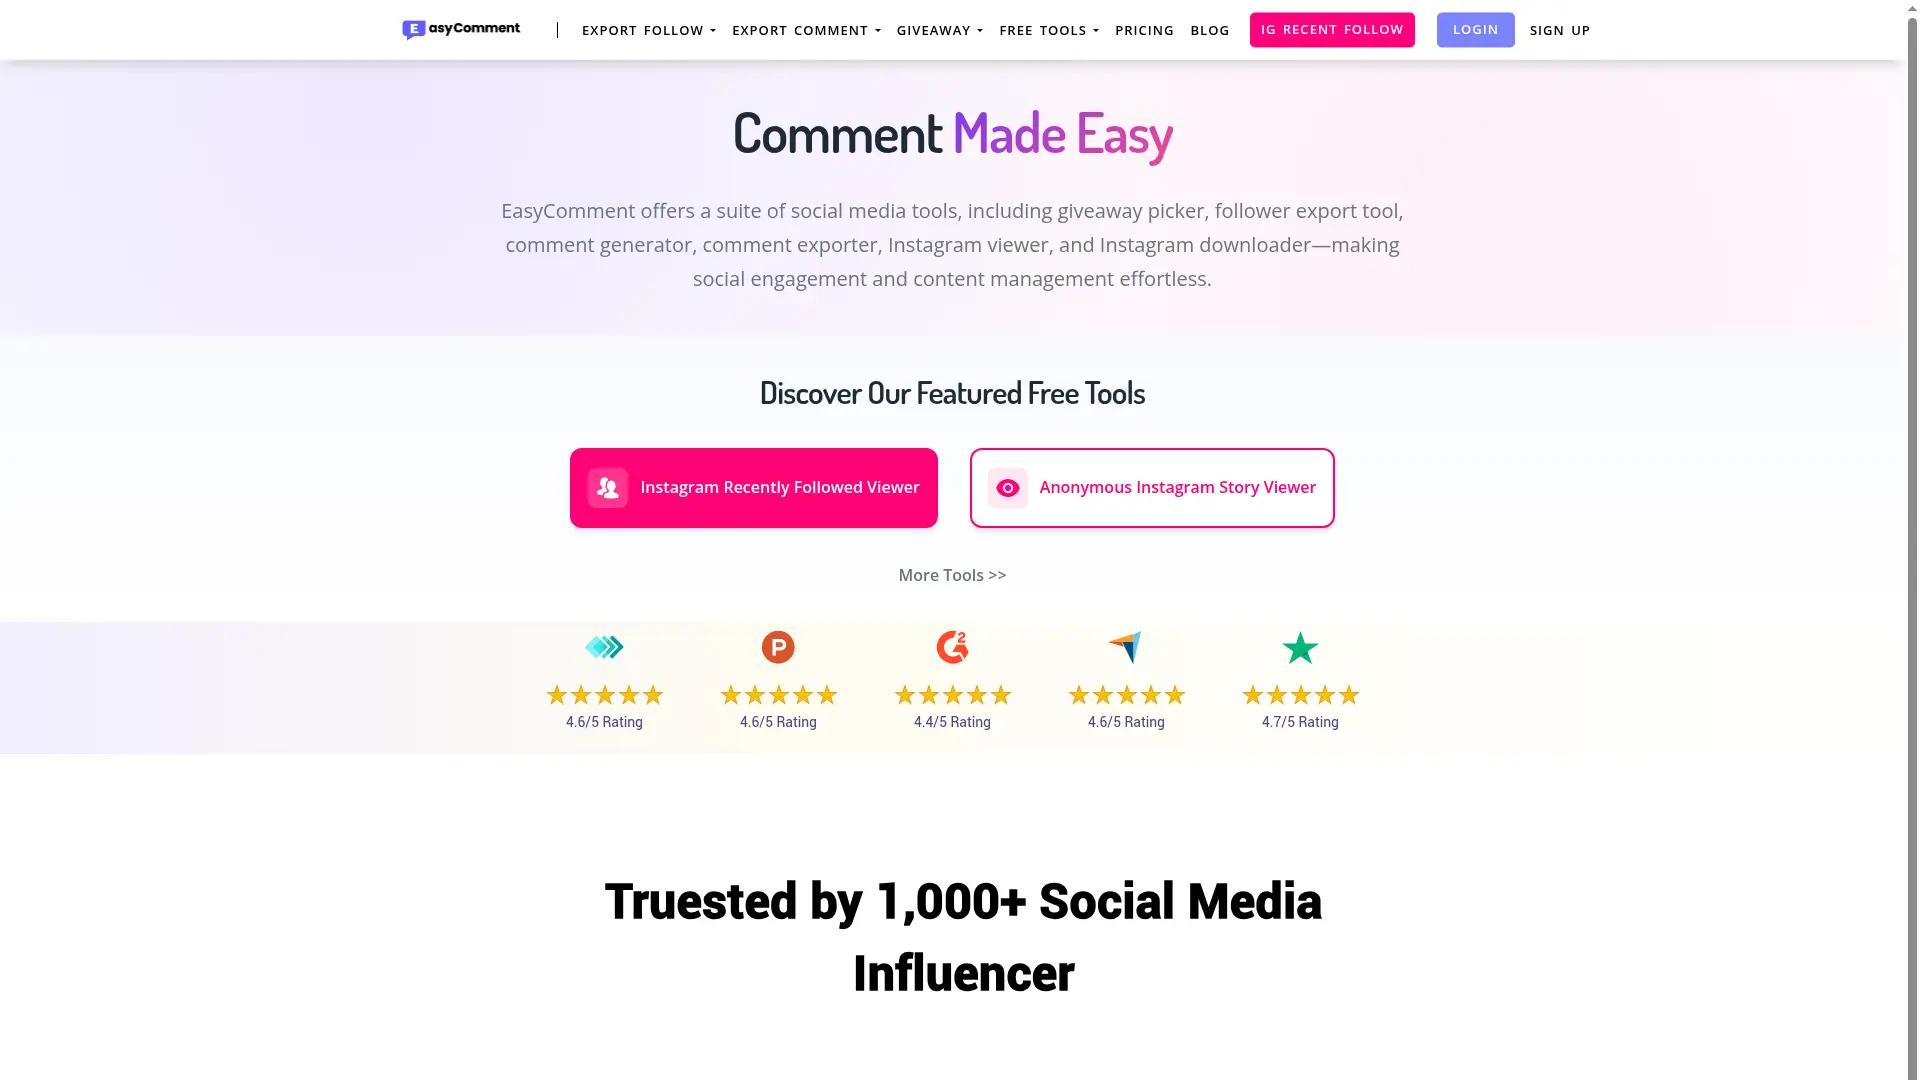Viewport: 1920px width, 1080px height.
Task: Click the LOGIN button
Action: pyautogui.click(x=1475, y=29)
